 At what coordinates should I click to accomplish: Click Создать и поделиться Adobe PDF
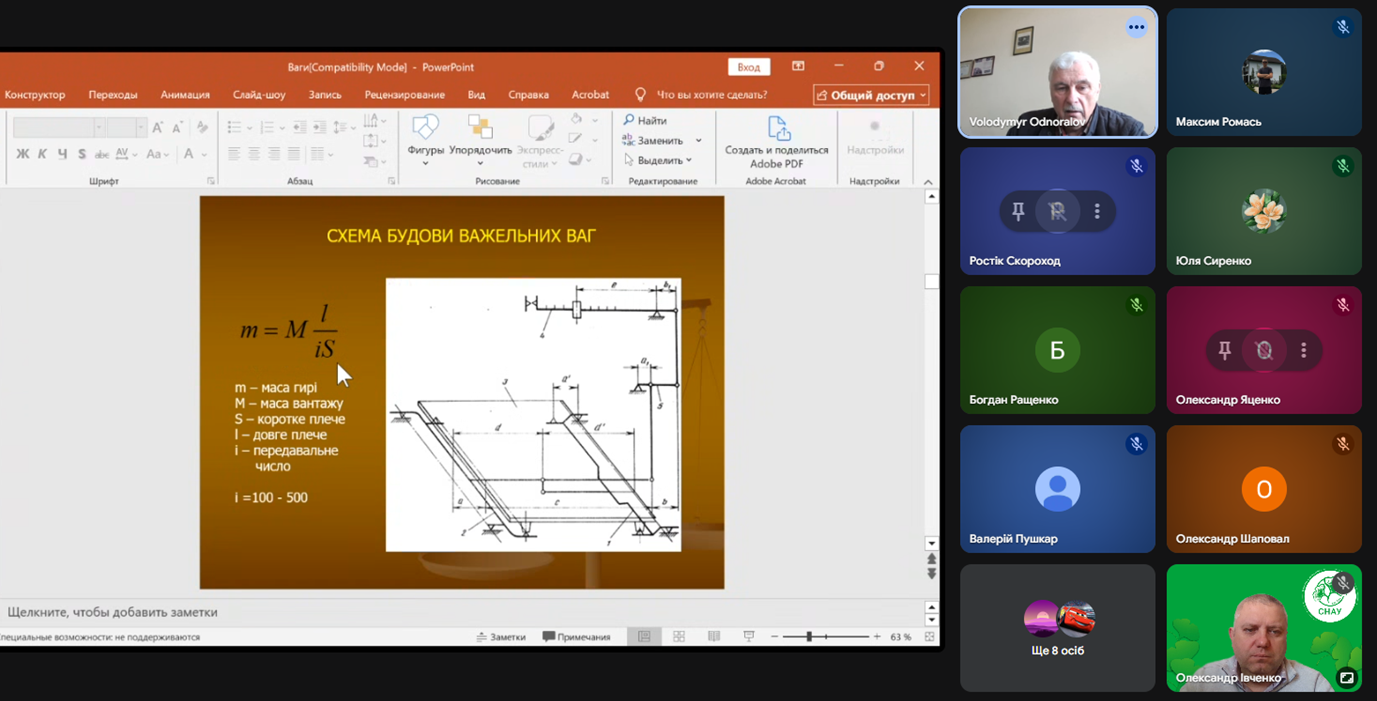[x=777, y=140]
